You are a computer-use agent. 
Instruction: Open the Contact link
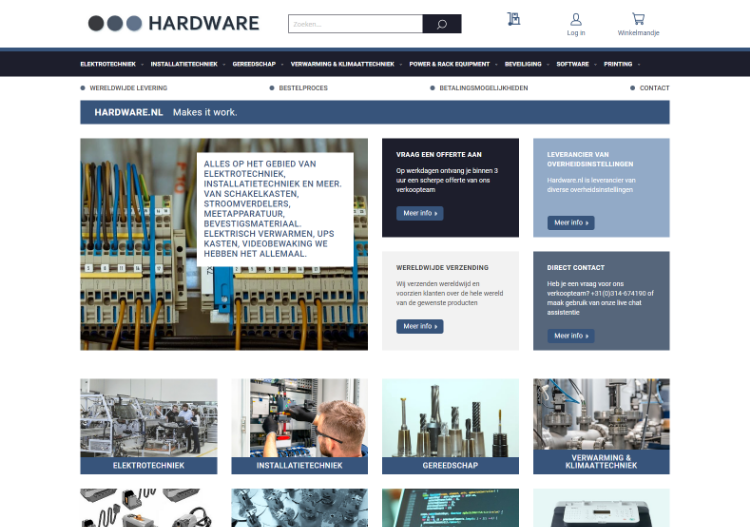point(654,88)
